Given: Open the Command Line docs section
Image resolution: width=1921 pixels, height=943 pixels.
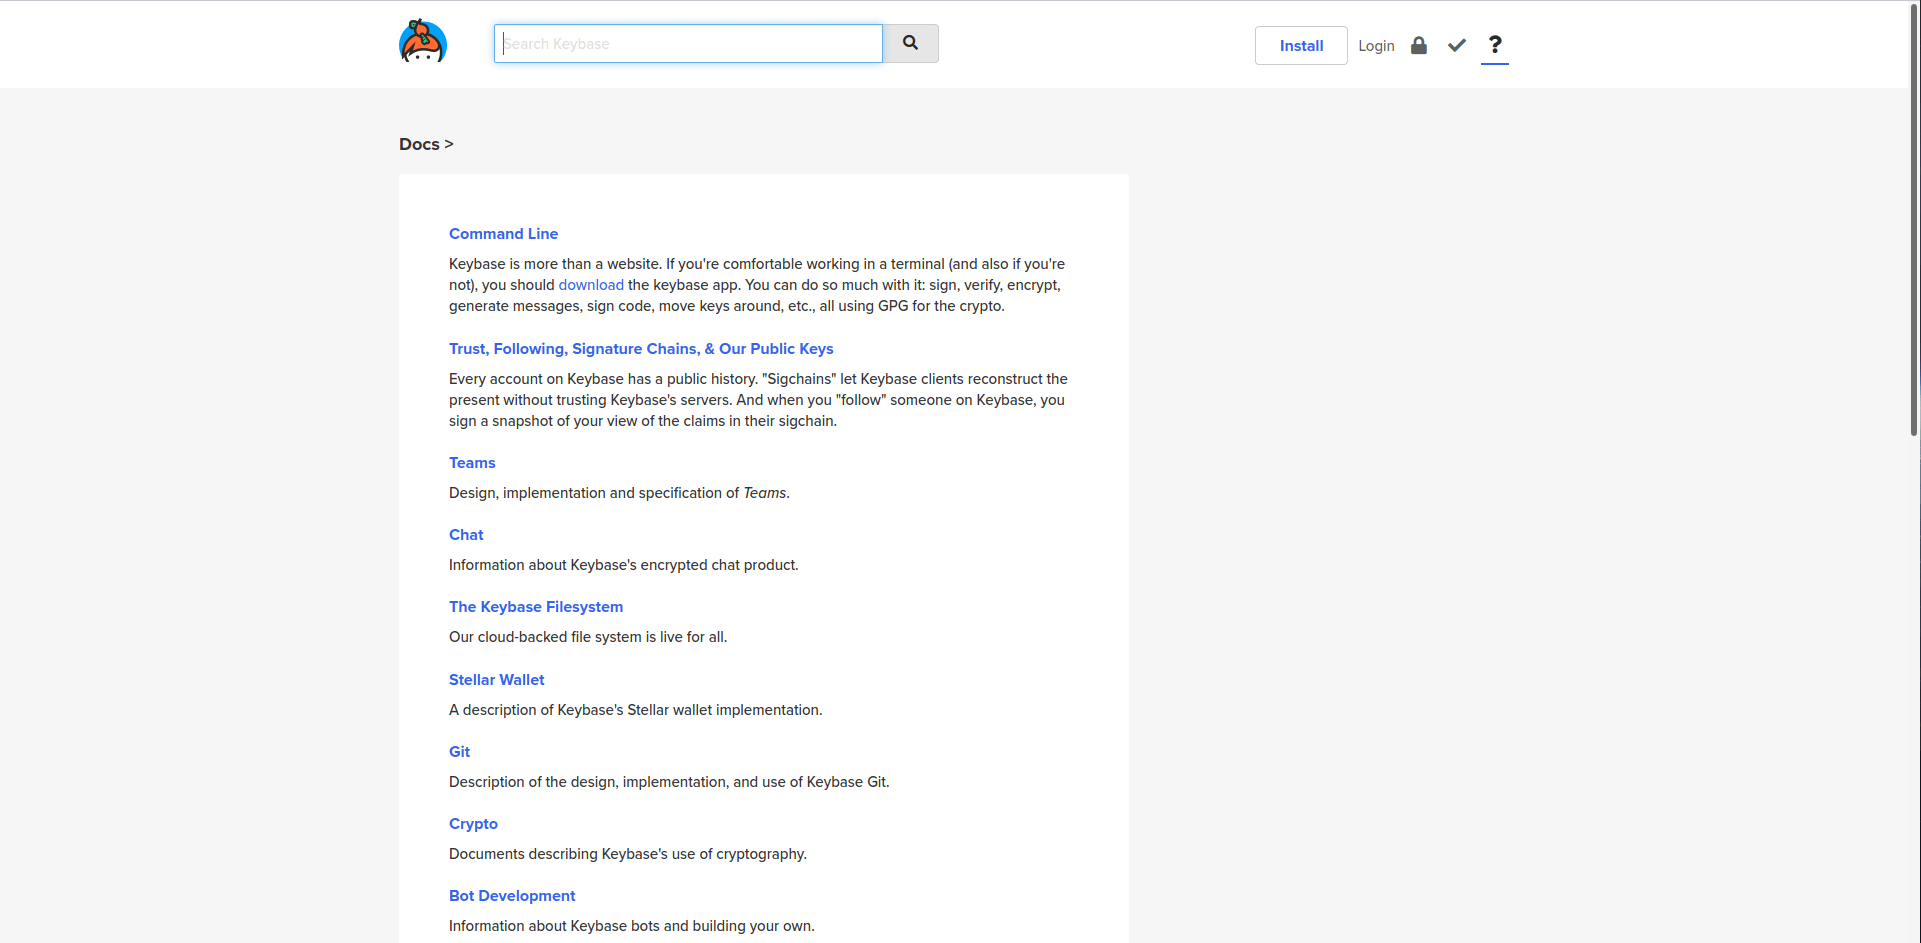Looking at the screenshot, I should point(503,234).
